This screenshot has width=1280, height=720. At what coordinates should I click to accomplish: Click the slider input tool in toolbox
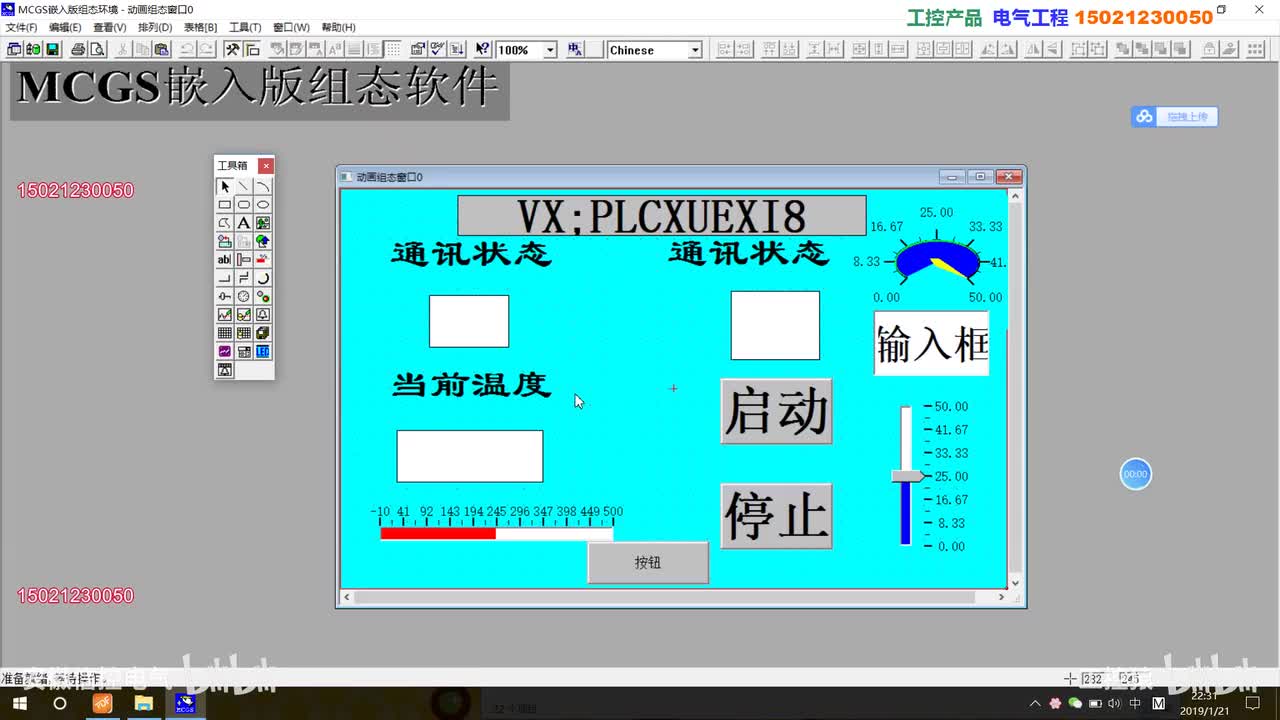pyautogui.click(x=225, y=296)
